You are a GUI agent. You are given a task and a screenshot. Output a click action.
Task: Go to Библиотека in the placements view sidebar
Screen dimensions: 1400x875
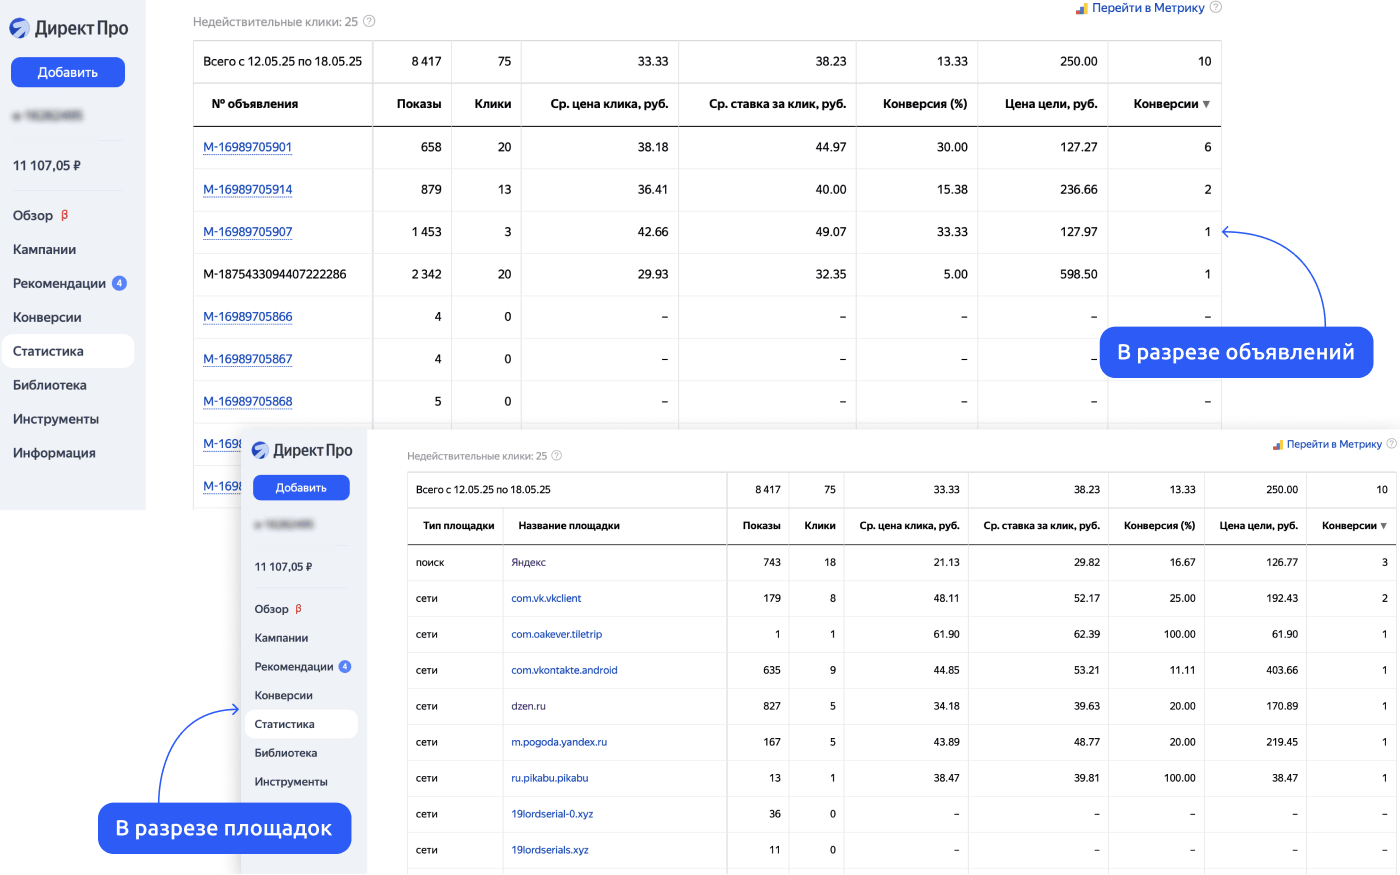285,753
